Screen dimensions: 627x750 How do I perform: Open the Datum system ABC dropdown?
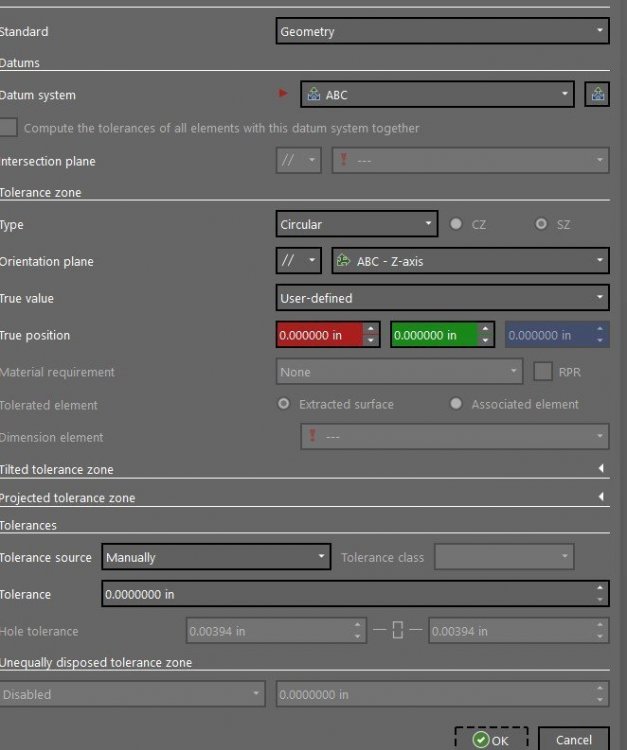[436, 95]
